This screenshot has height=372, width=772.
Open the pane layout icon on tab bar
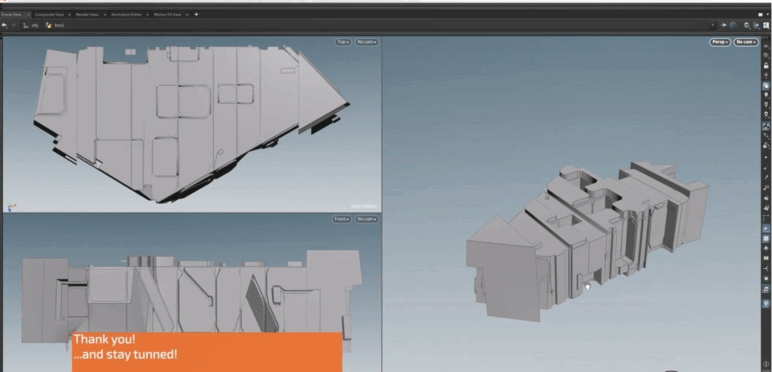760,14
